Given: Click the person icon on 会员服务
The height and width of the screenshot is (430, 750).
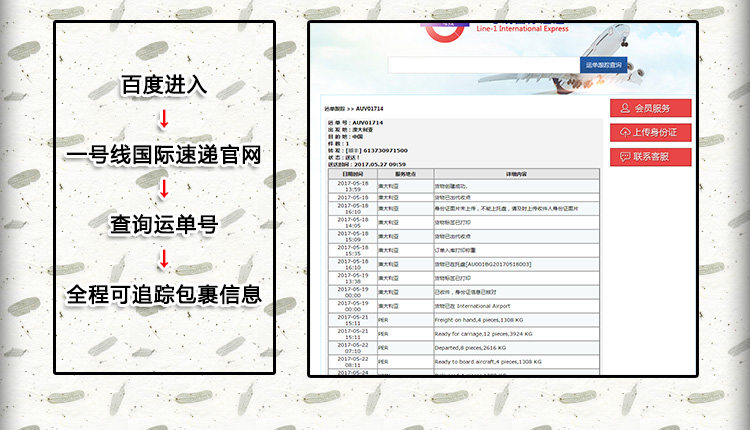Looking at the screenshot, I should click(x=625, y=108).
